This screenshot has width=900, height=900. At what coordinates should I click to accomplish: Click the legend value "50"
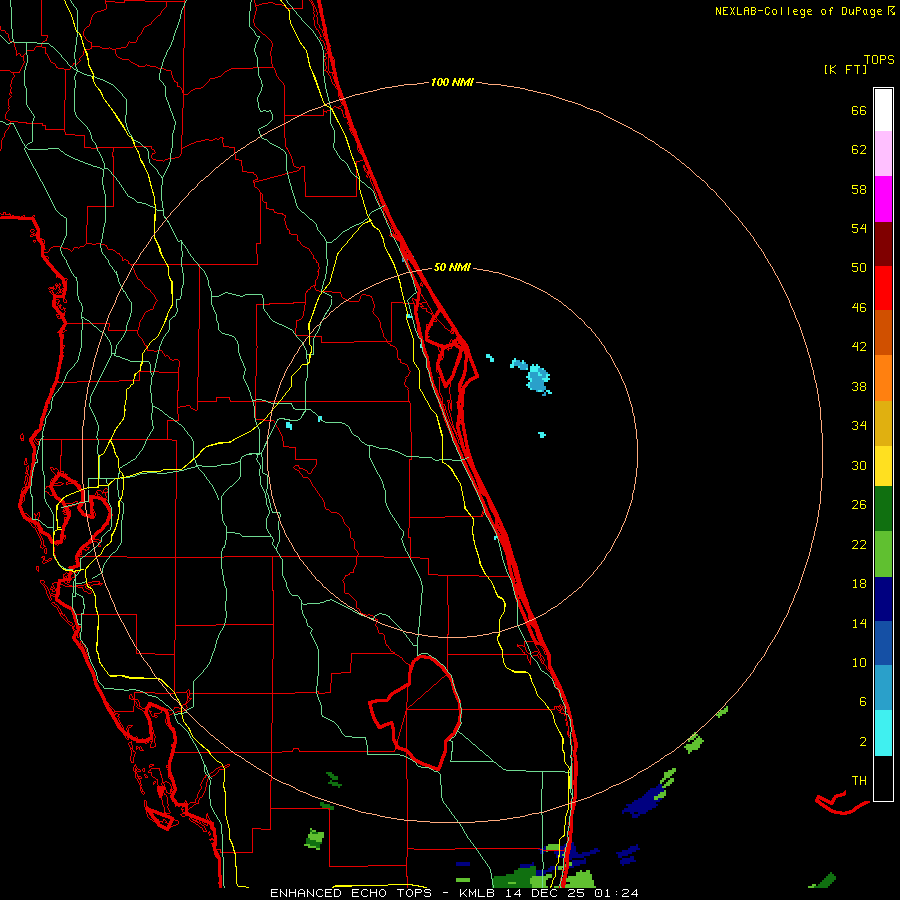[x=859, y=267]
